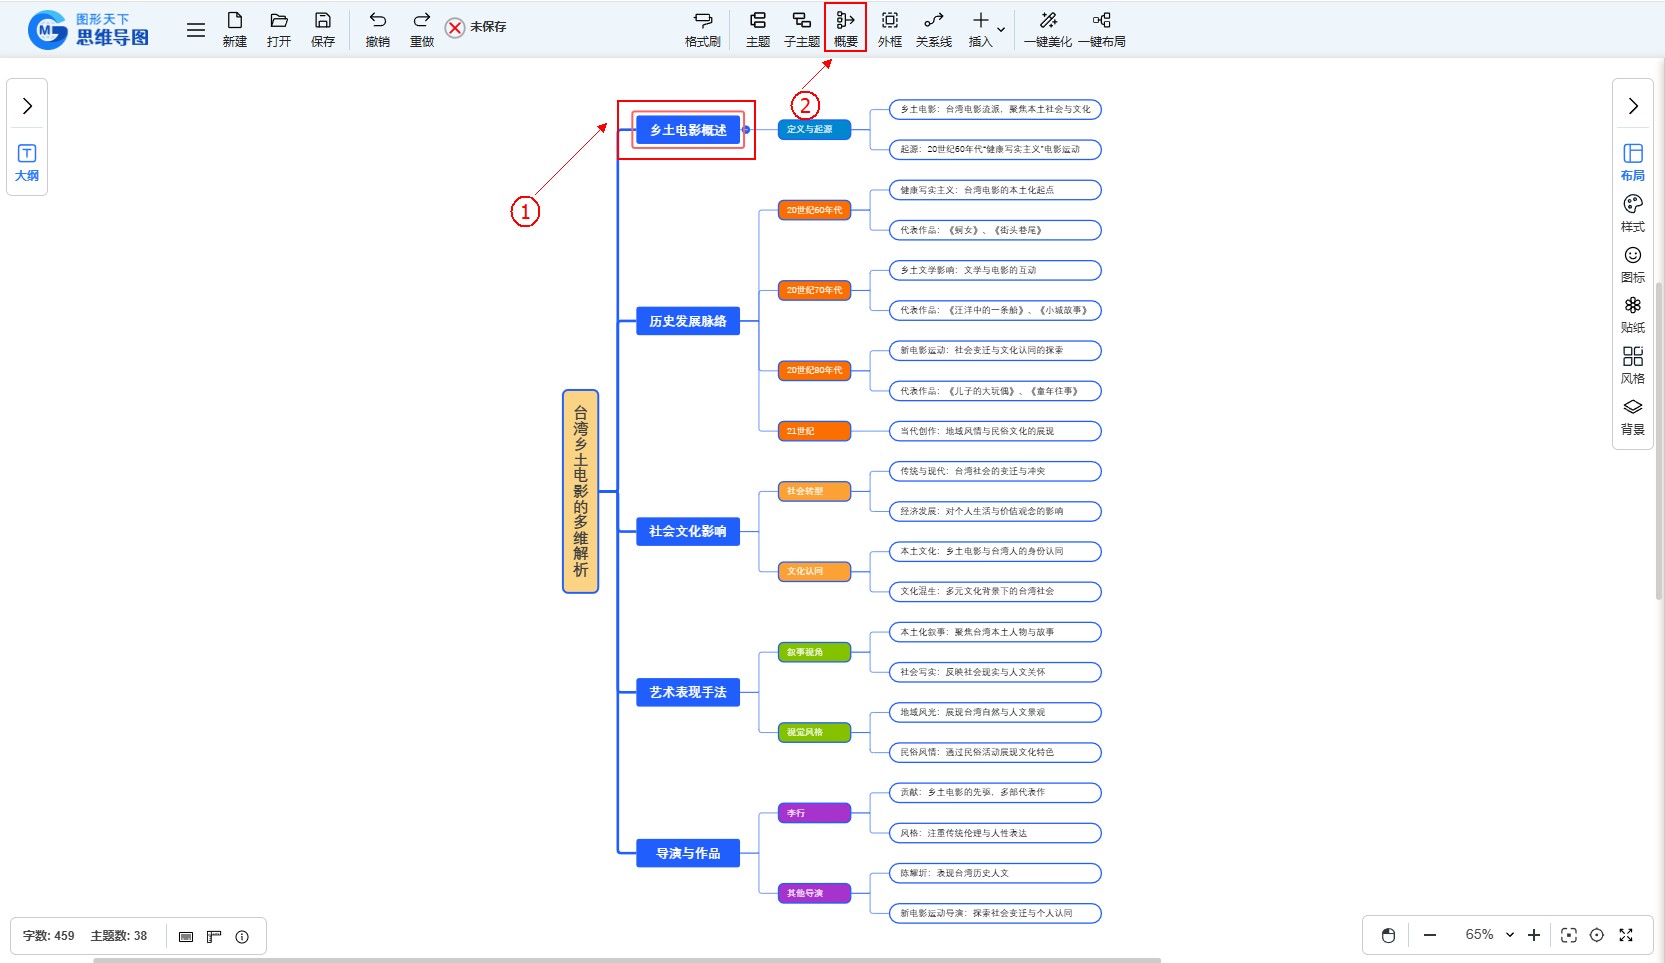Click the 撤销 undo icon

(x=377, y=28)
